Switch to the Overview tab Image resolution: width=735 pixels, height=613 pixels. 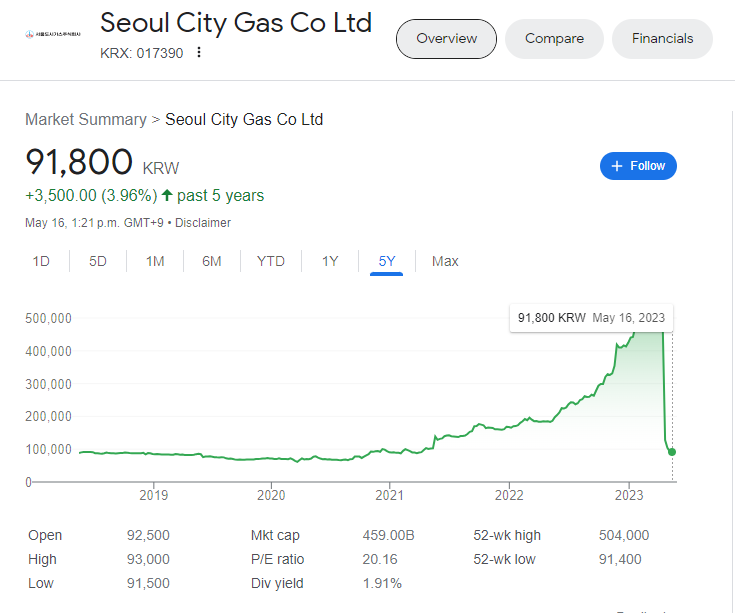[446, 39]
